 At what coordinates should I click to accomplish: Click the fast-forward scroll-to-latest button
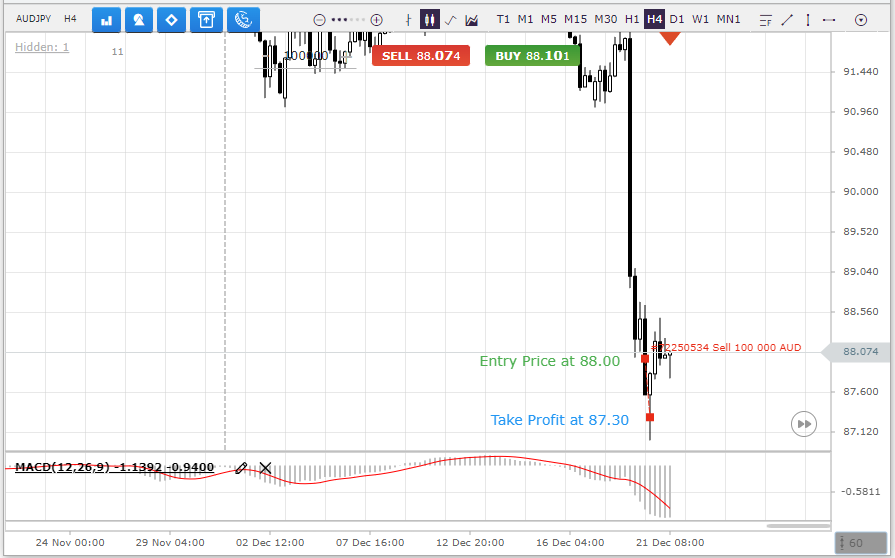[804, 424]
